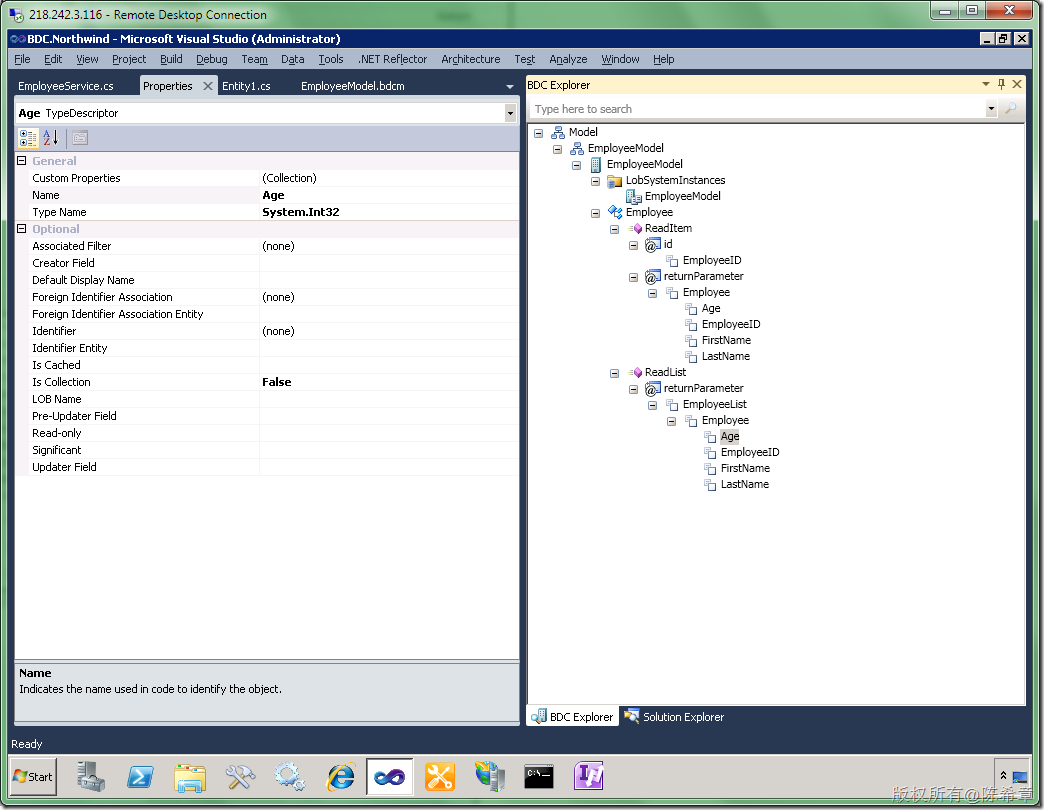Switch to Solution Explorer tab

[674, 717]
